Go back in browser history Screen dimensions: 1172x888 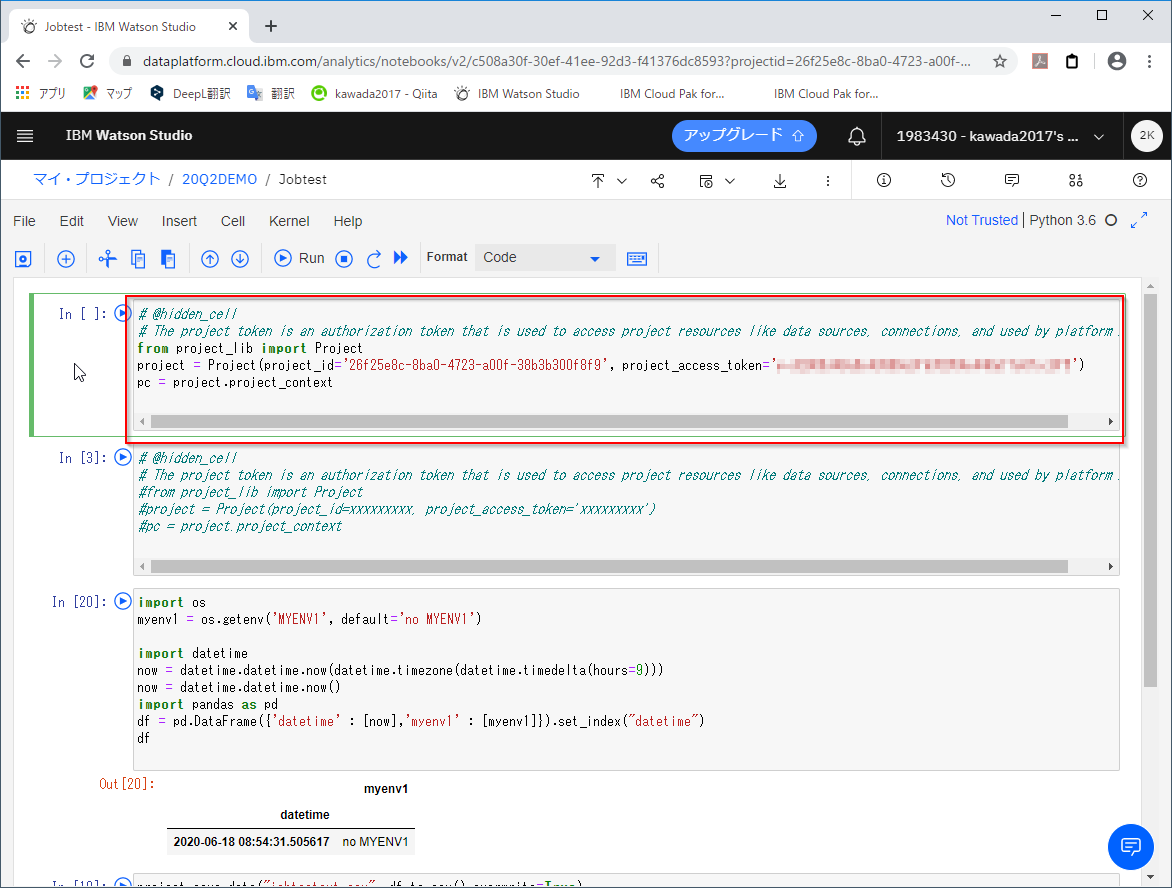(23, 61)
